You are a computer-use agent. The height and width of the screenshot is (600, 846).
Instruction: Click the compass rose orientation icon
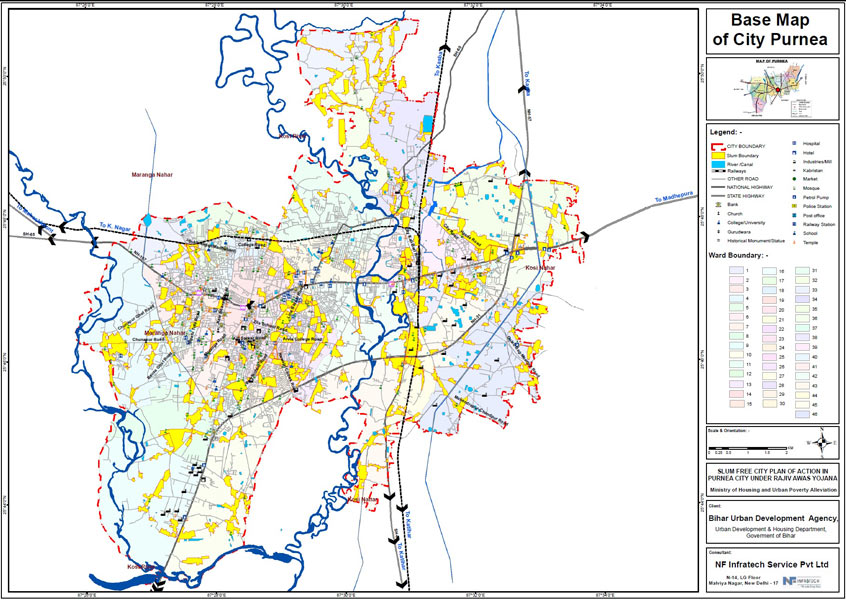822,442
